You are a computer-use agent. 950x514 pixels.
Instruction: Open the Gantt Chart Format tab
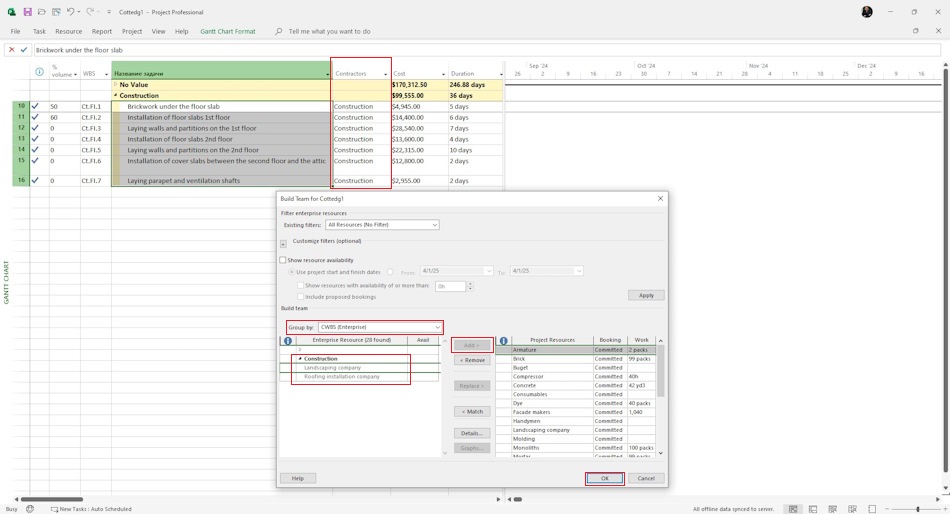(228, 31)
